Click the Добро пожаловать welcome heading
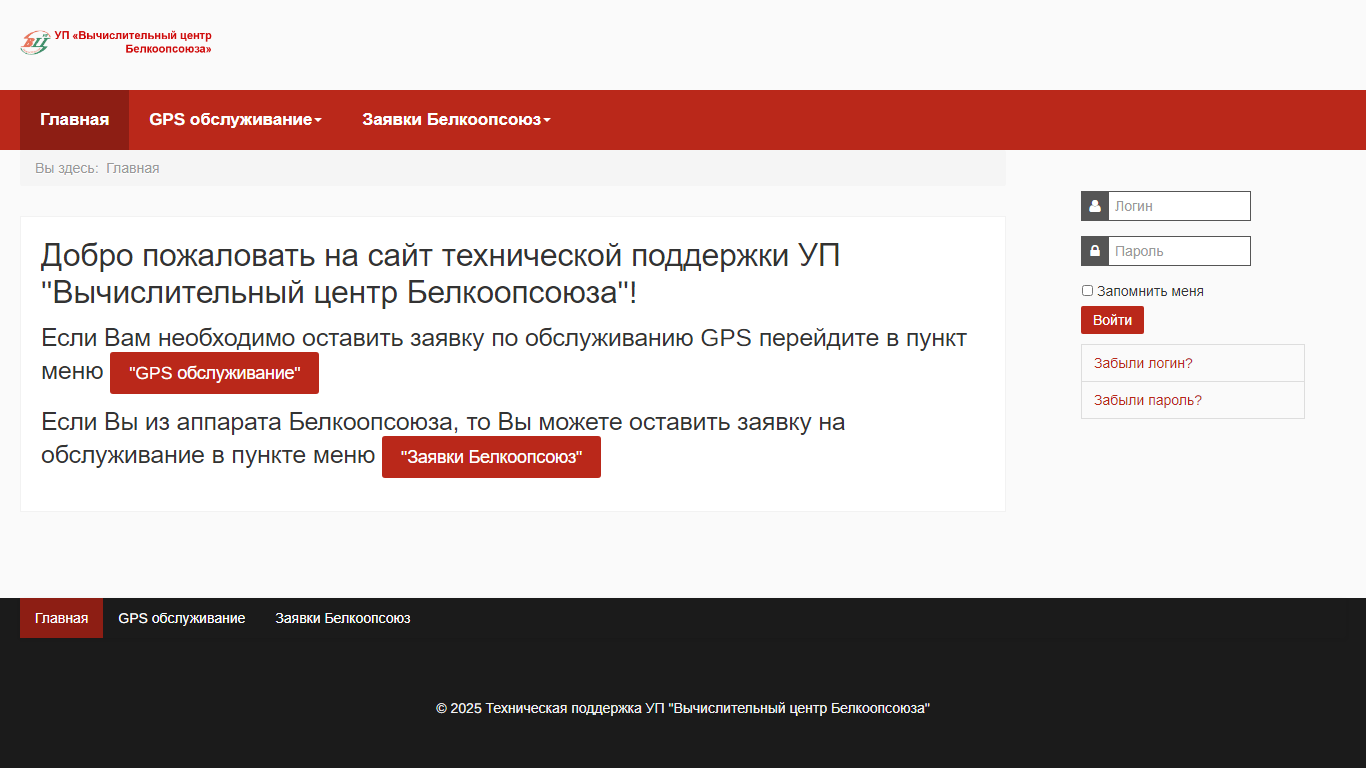The image size is (1366, 768). (440, 275)
